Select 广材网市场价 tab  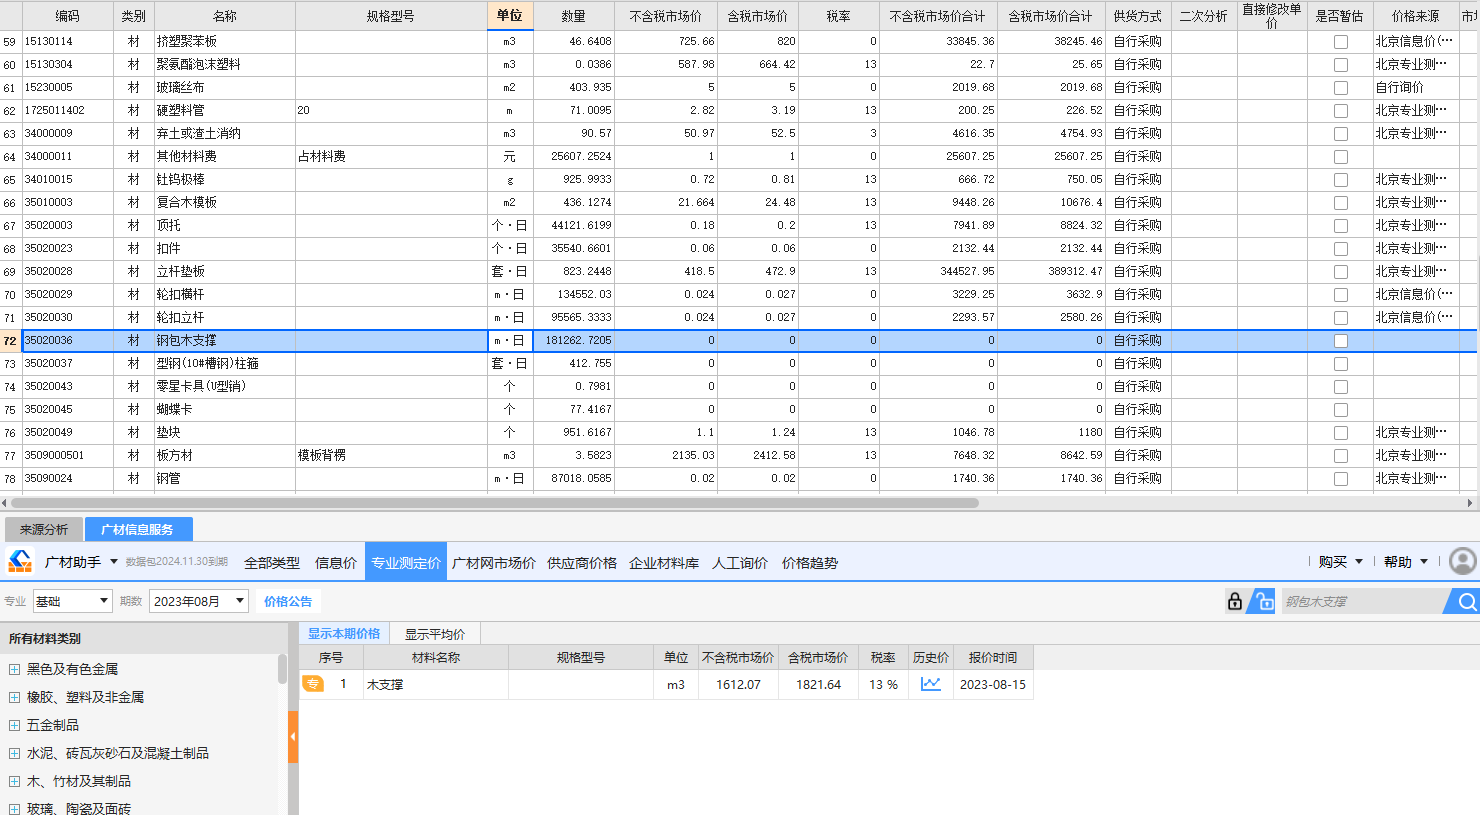click(x=494, y=563)
